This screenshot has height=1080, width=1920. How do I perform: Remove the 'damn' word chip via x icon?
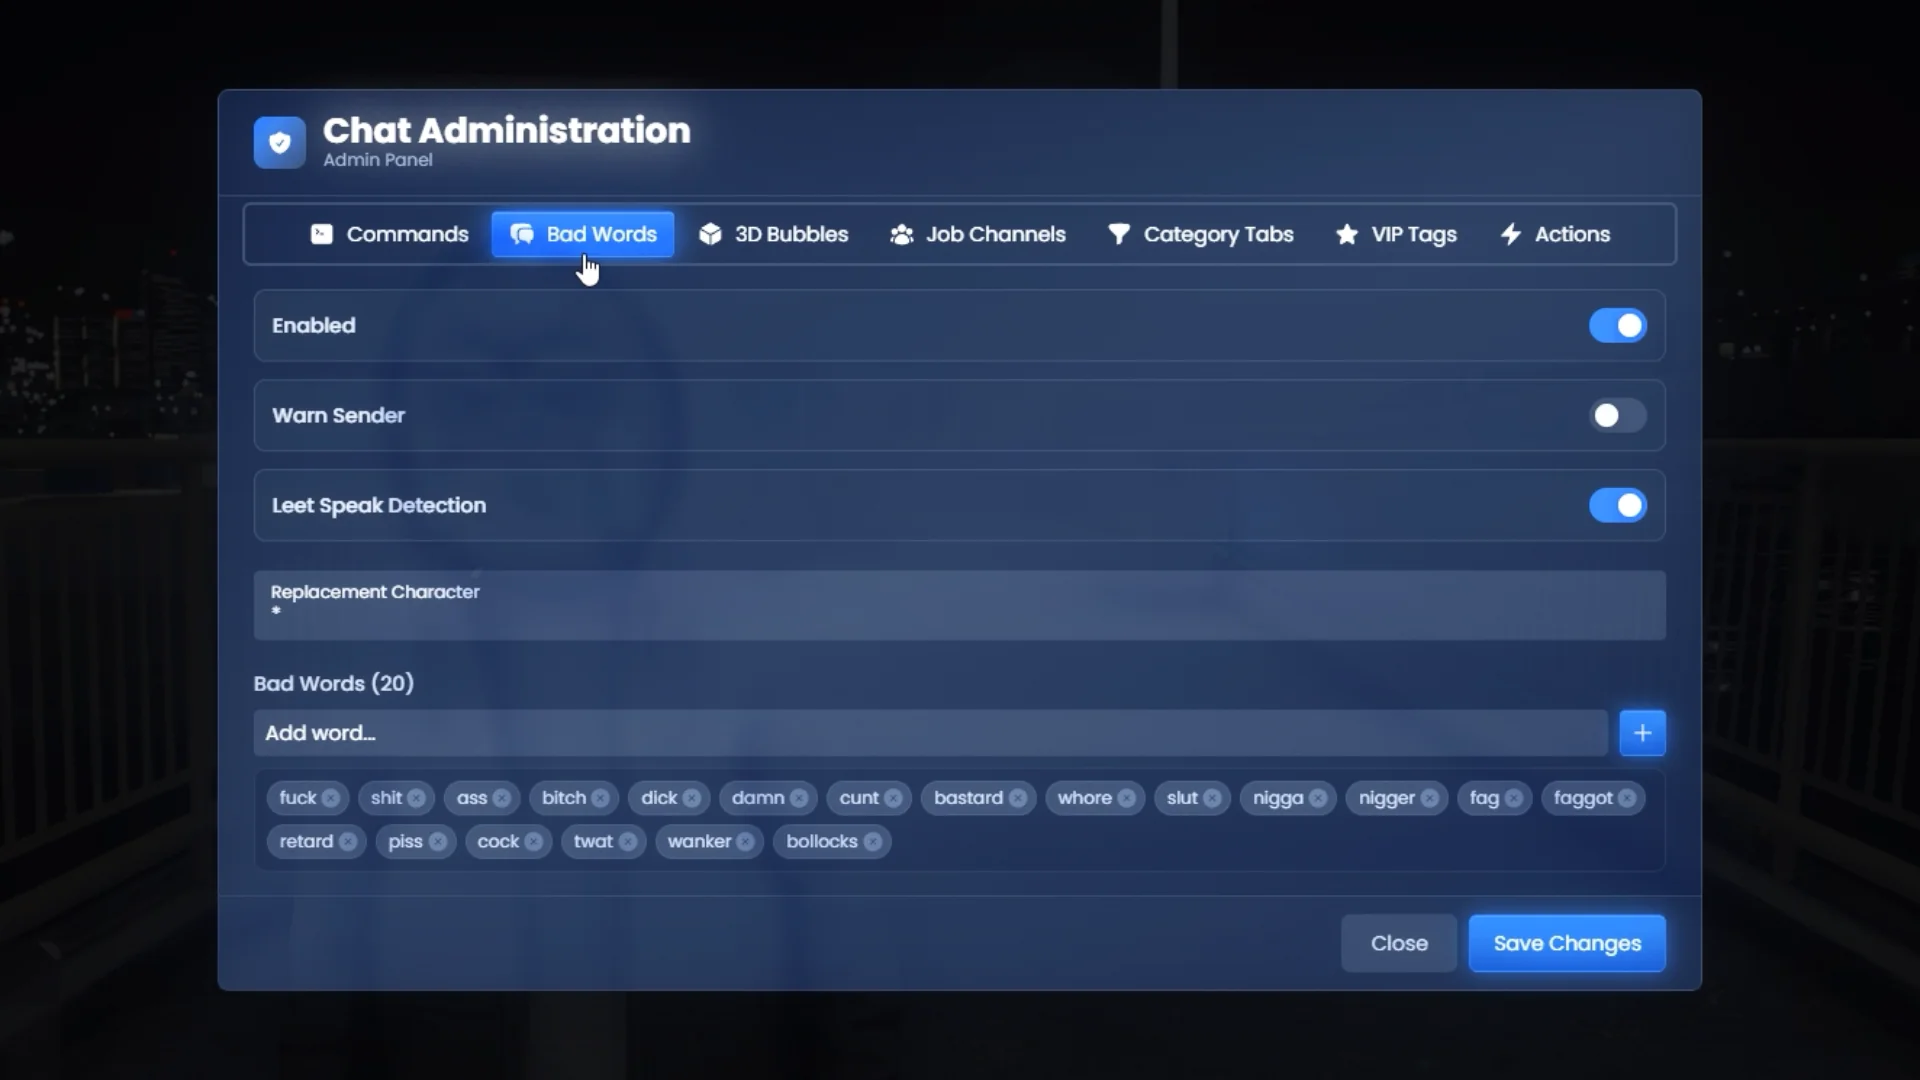[x=799, y=798]
